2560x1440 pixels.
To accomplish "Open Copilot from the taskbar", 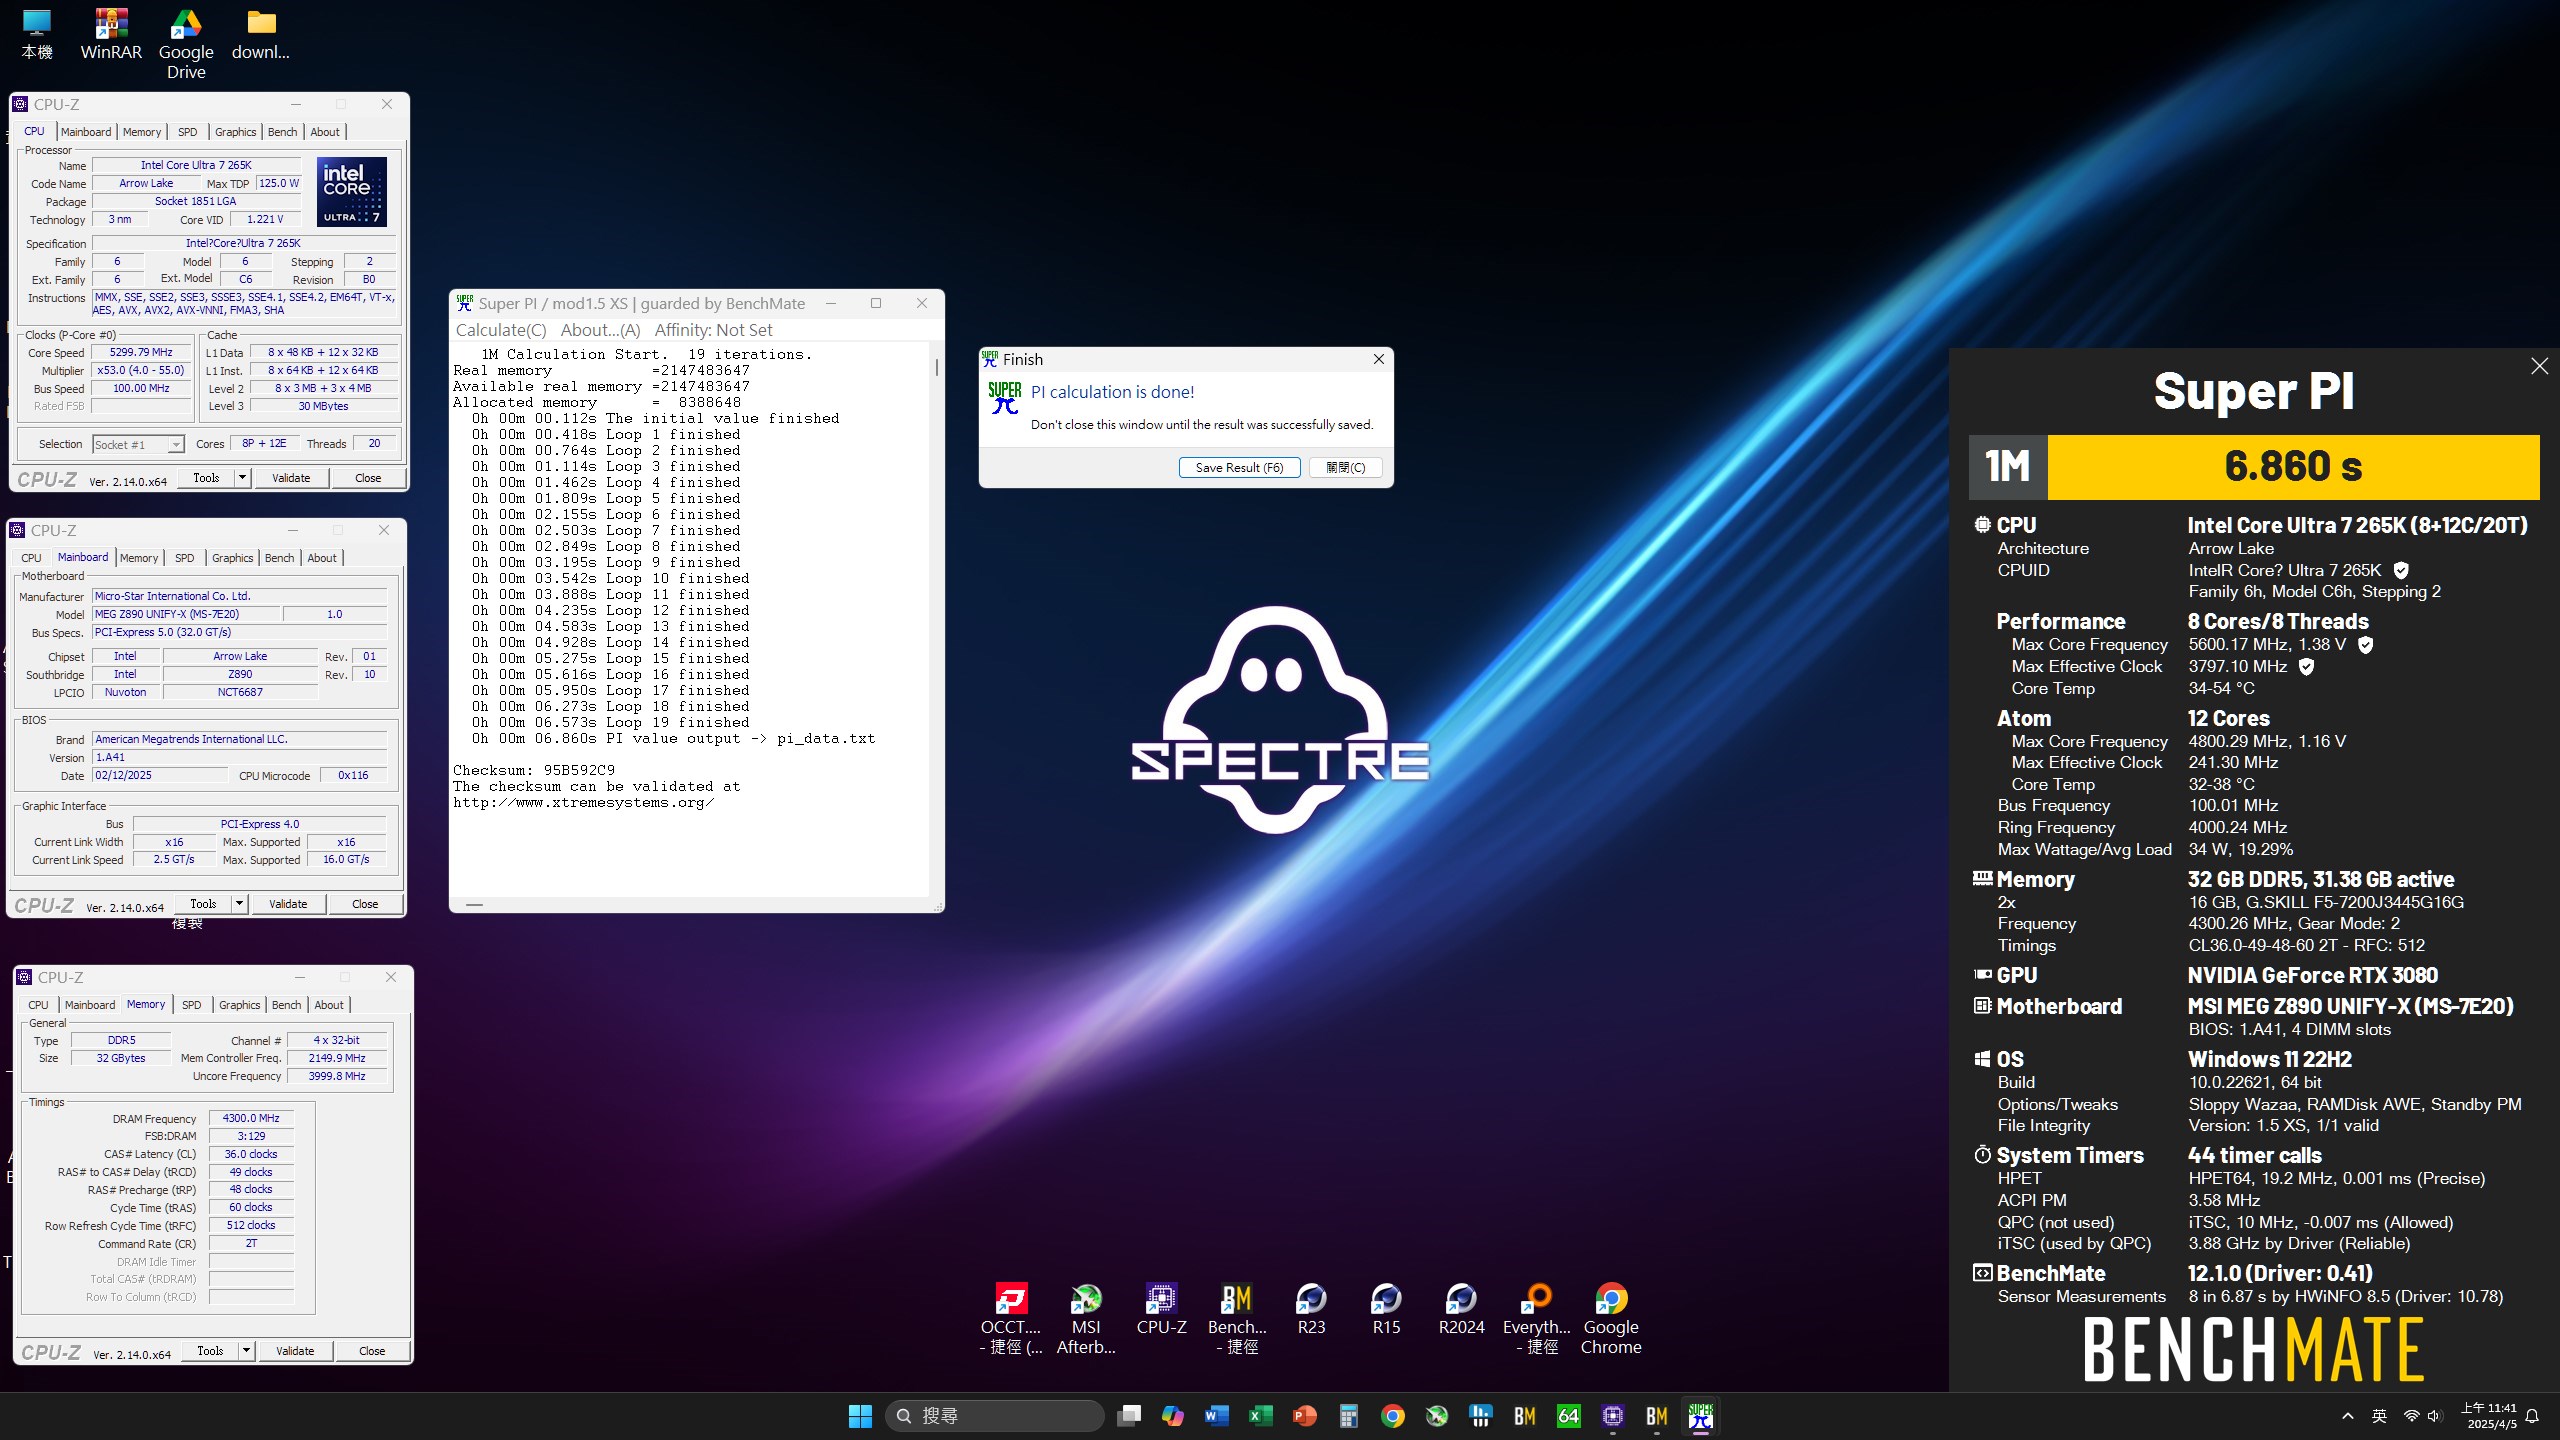I will [x=1173, y=1416].
